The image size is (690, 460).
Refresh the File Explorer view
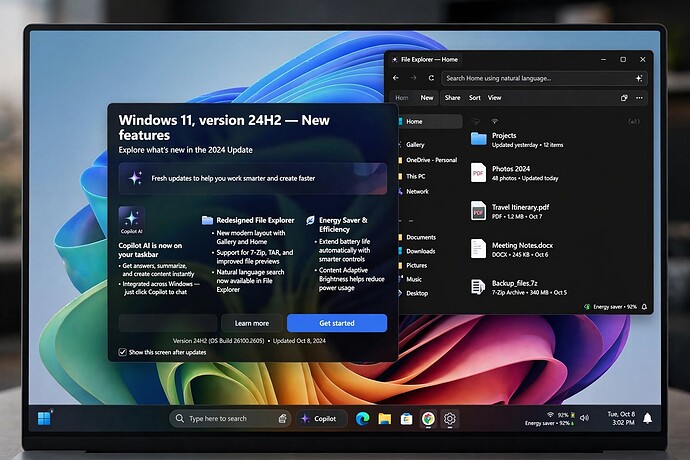click(x=431, y=78)
